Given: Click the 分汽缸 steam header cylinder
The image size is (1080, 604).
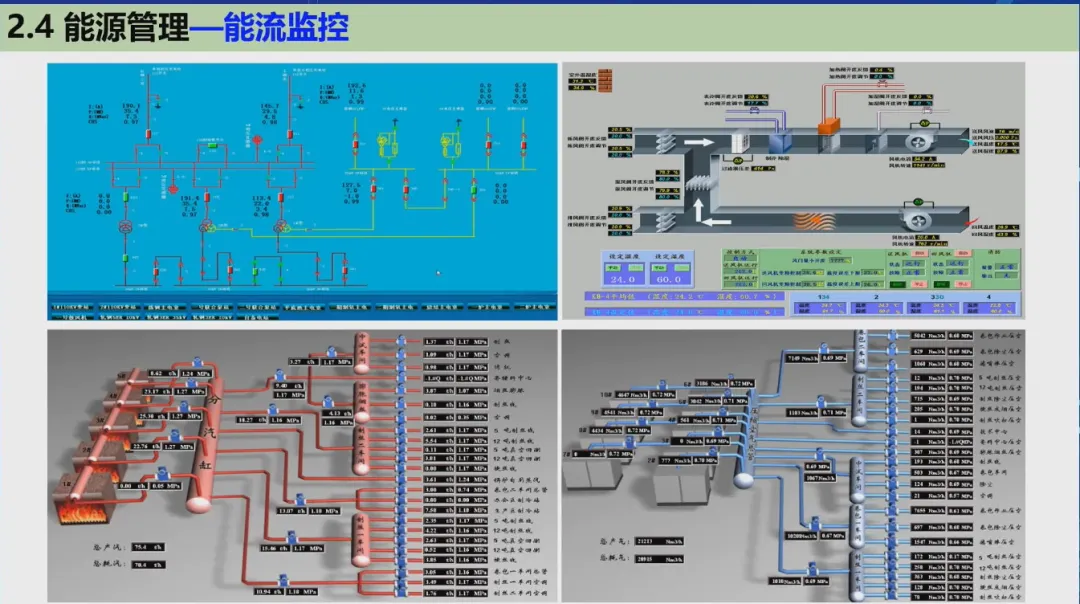Looking at the screenshot, I should tap(206, 444).
